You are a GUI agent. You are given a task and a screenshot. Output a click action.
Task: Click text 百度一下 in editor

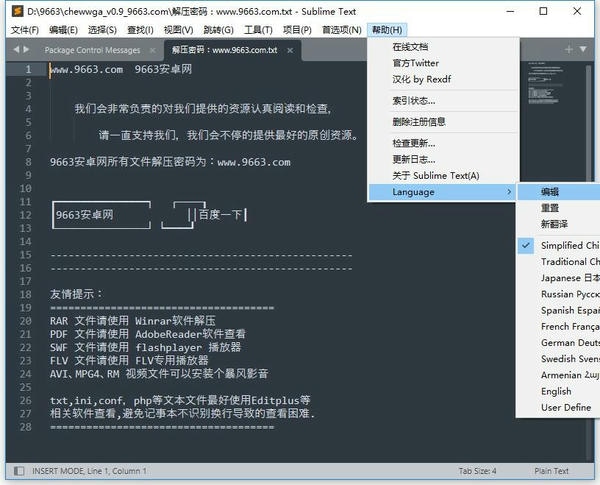[220, 215]
